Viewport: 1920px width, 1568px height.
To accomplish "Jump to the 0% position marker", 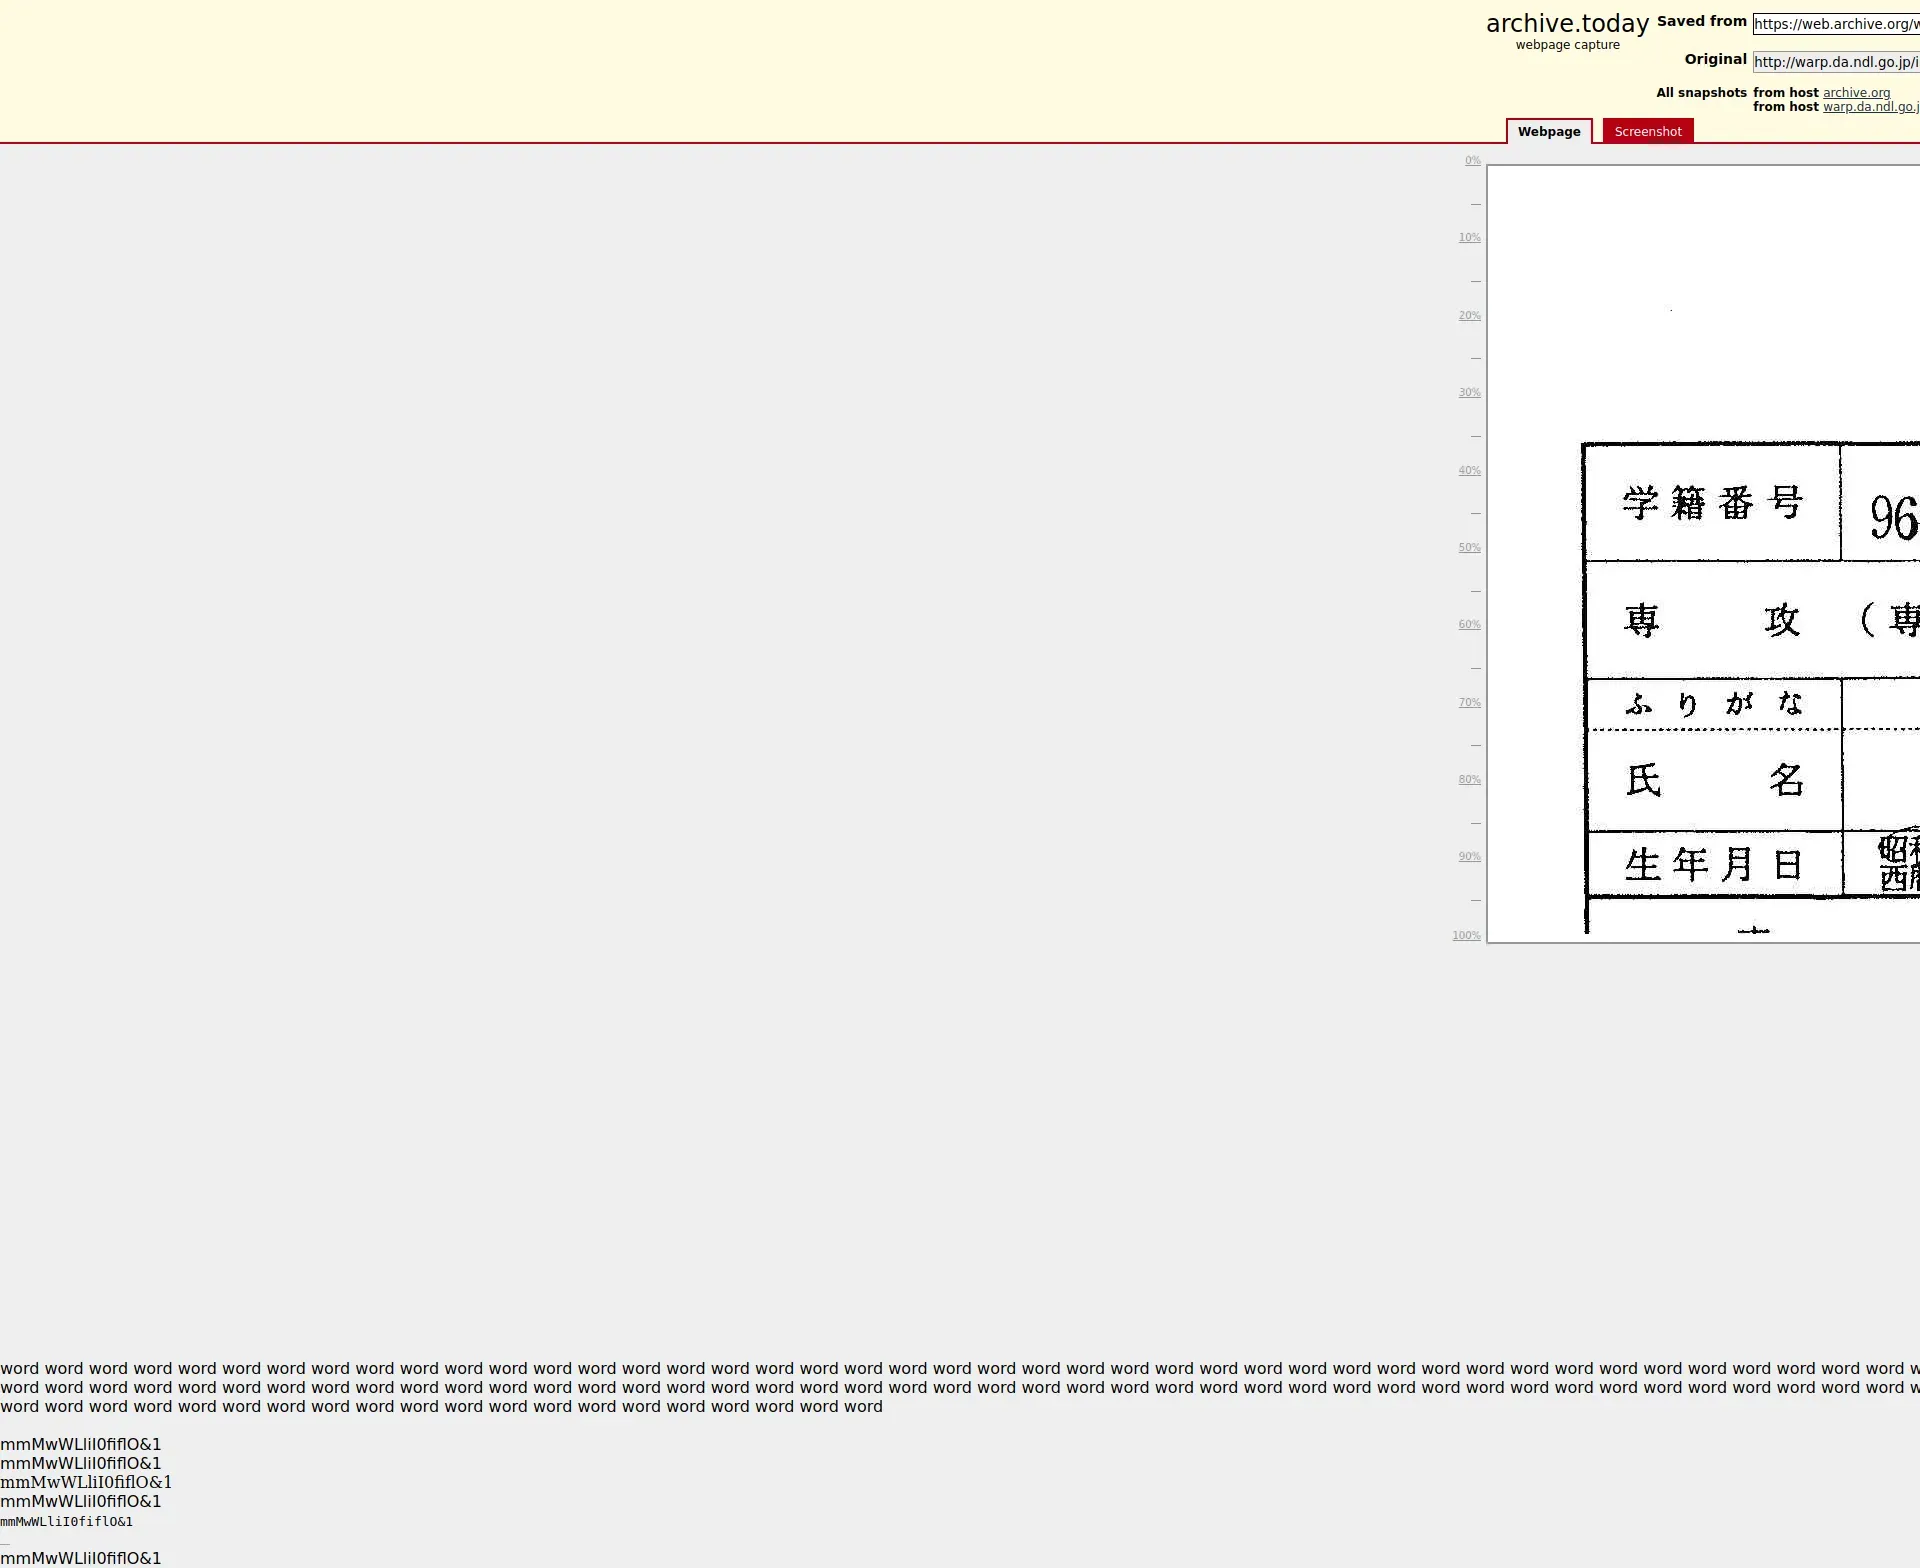I will point(1472,161).
